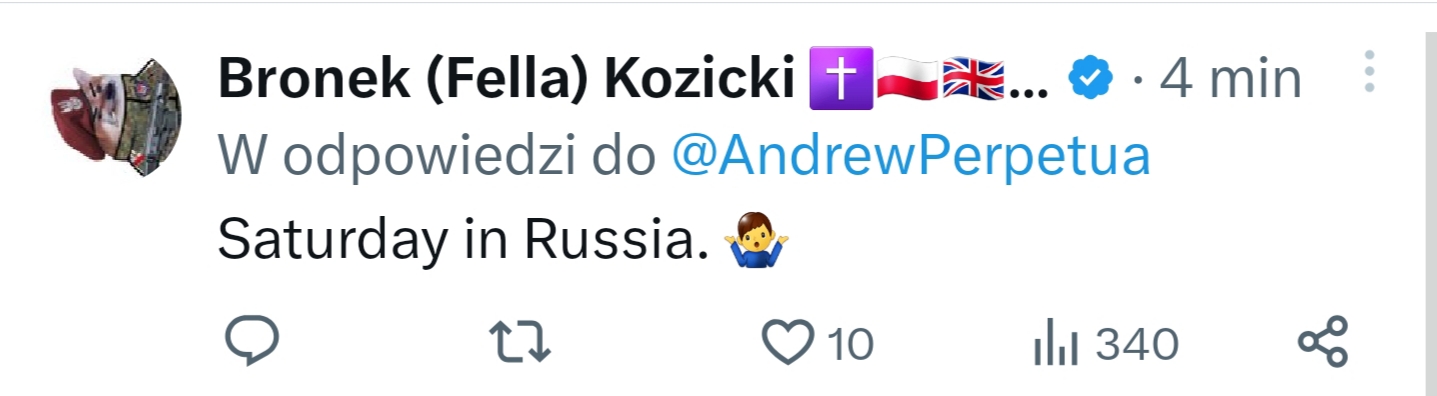Open the @AndrewPerpetua profile link
This screenshot has height=396, width=1437.
point(910,157)
